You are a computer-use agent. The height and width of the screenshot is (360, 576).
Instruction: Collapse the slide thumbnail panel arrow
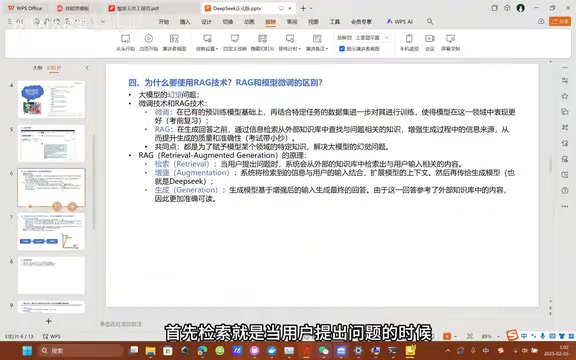(x=87, y=68)
